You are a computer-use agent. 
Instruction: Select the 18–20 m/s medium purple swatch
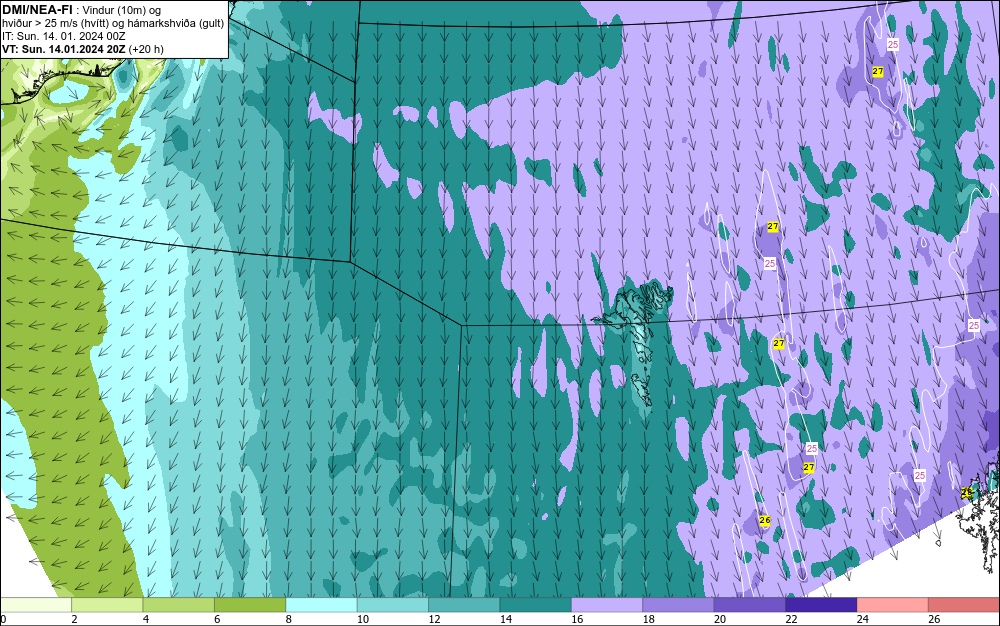(x=679, y=605)
